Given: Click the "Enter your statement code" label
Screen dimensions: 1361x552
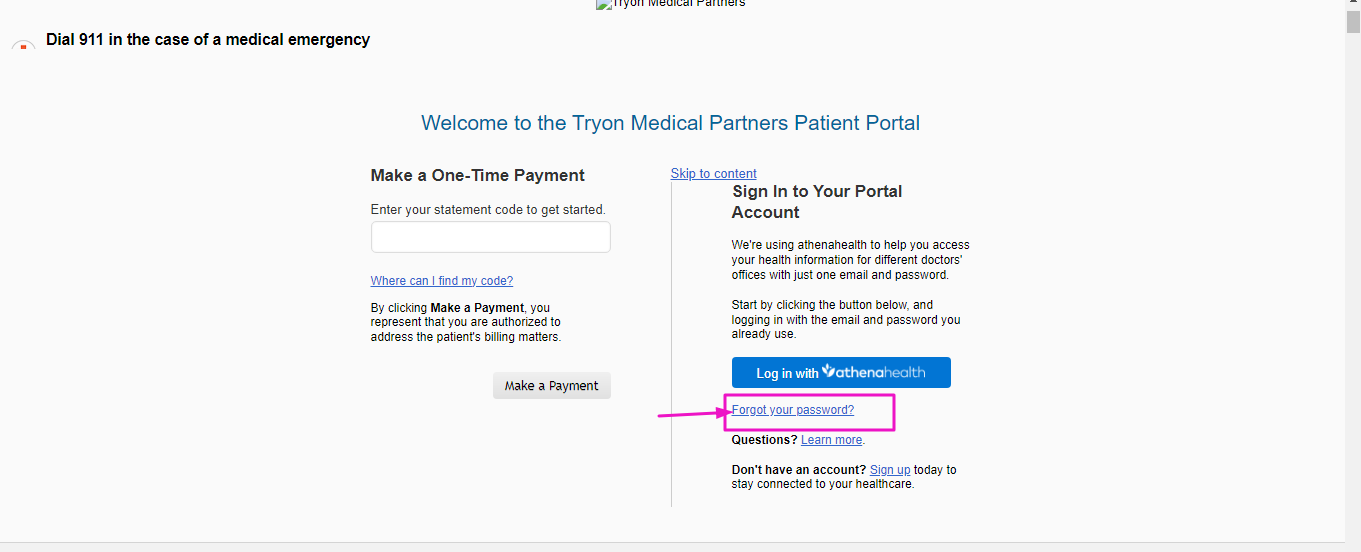Looking at the screenshot, I should pos(488,210).
